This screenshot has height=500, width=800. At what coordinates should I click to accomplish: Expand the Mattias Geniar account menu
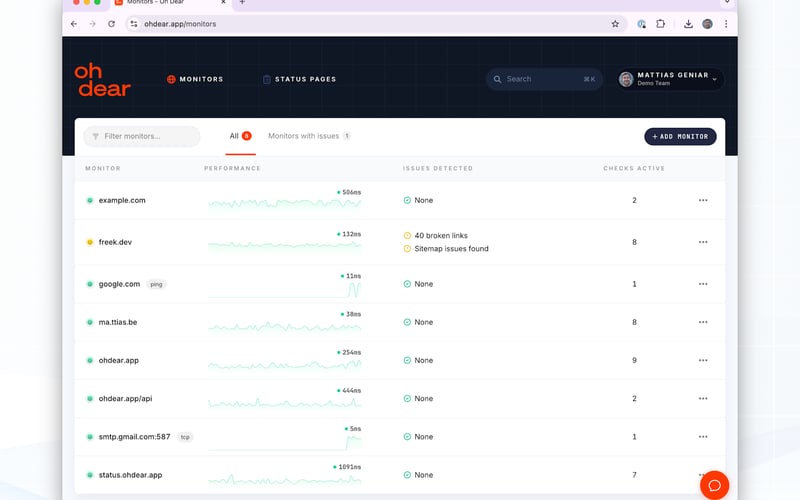pyautogui.click(x=669, y=79)
